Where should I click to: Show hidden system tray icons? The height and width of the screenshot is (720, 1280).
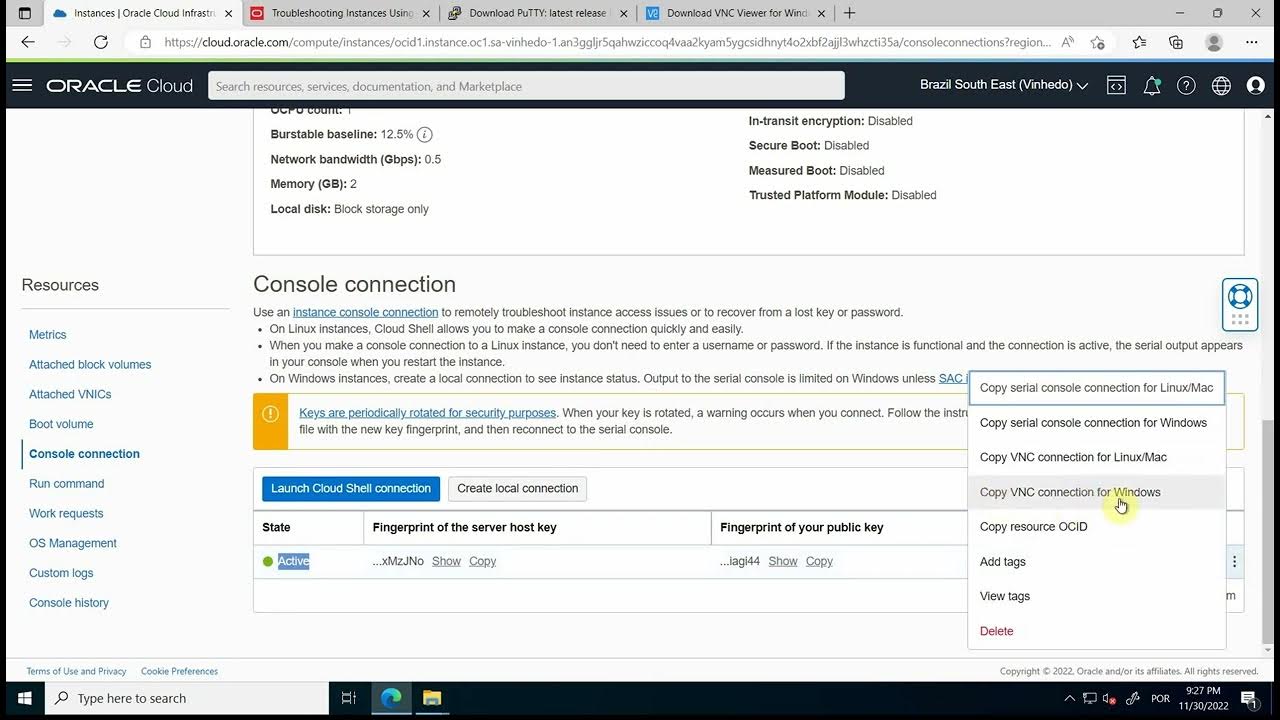coord(1070,698)
